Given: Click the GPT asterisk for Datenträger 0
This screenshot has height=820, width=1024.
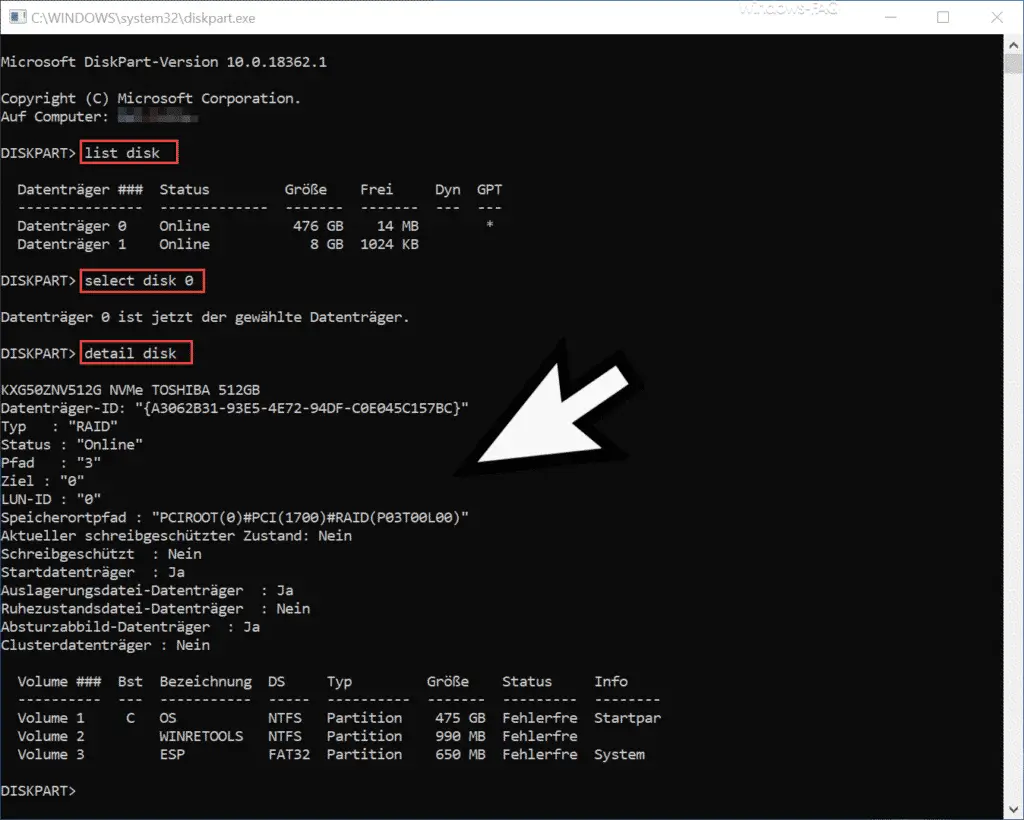Looking at the screenshot, I should (x=490, y=225).
